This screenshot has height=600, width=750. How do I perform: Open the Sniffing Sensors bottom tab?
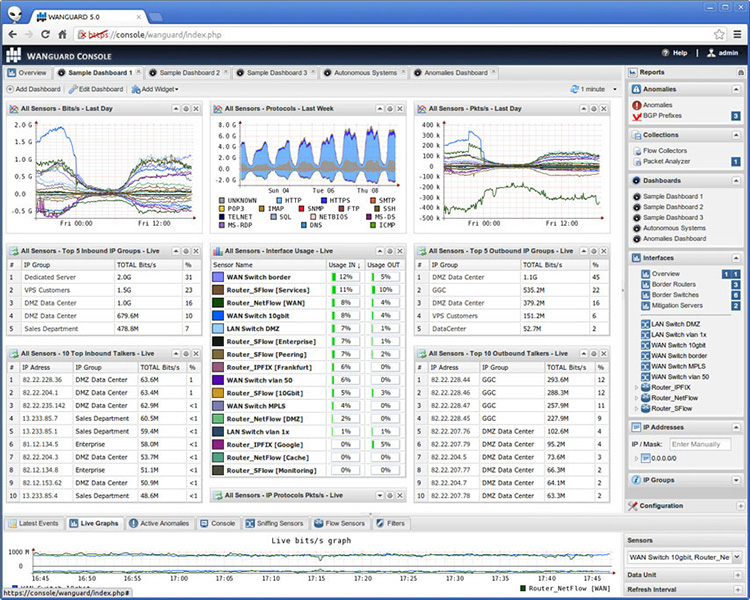[x=275, y=523]
